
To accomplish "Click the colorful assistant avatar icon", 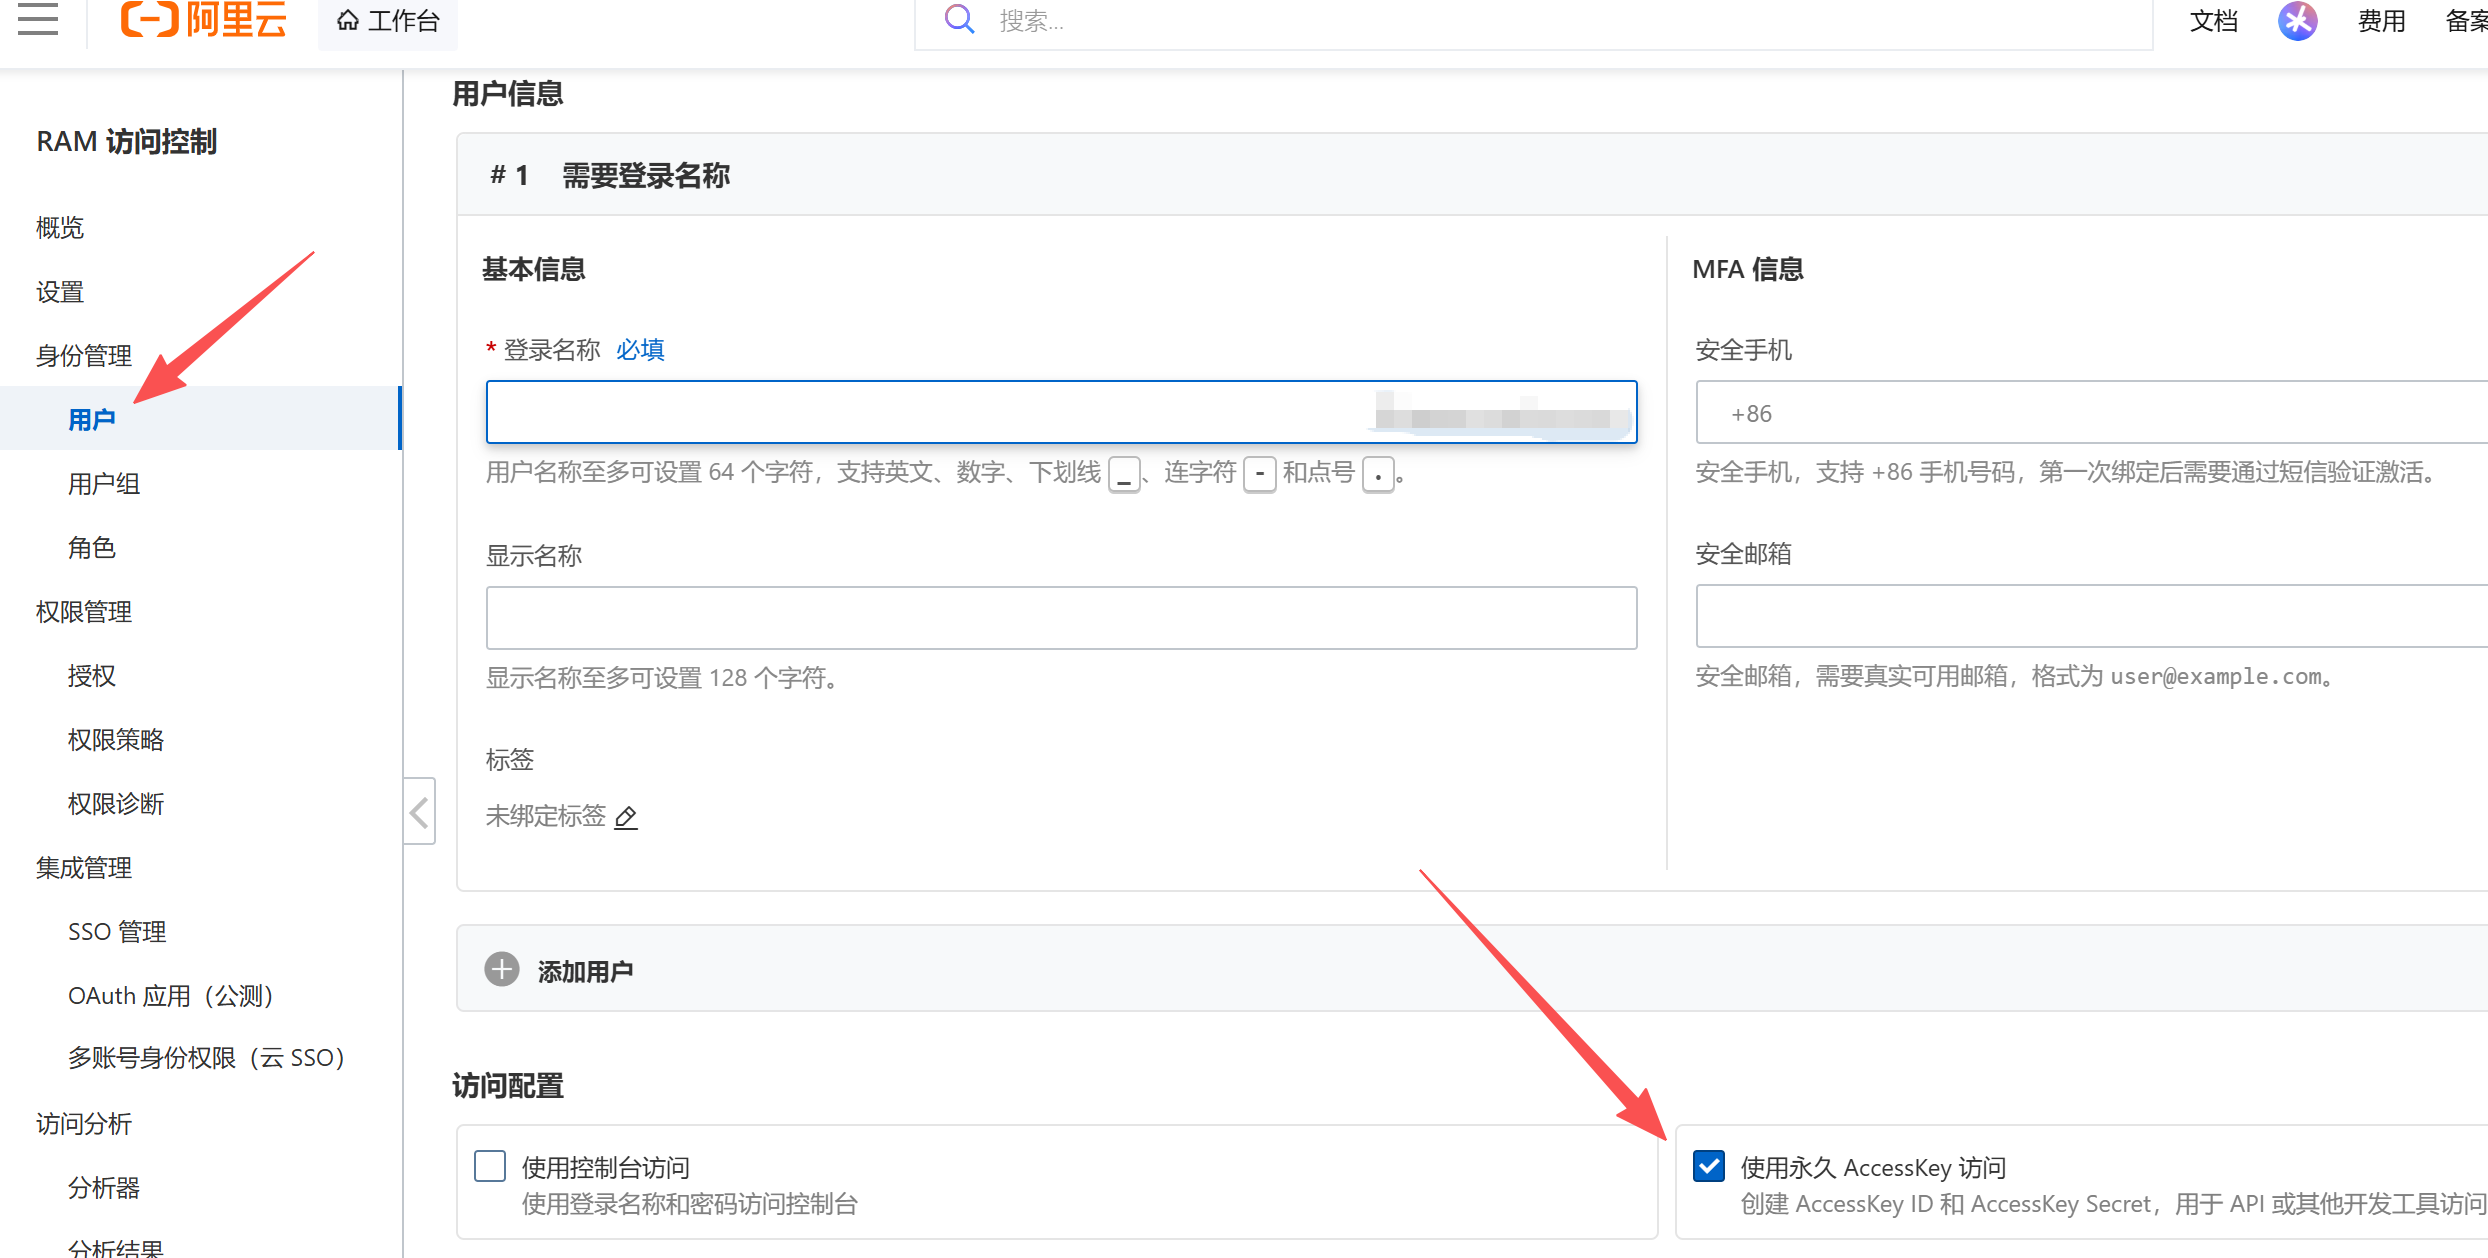I will click(x=2297, y=21).
